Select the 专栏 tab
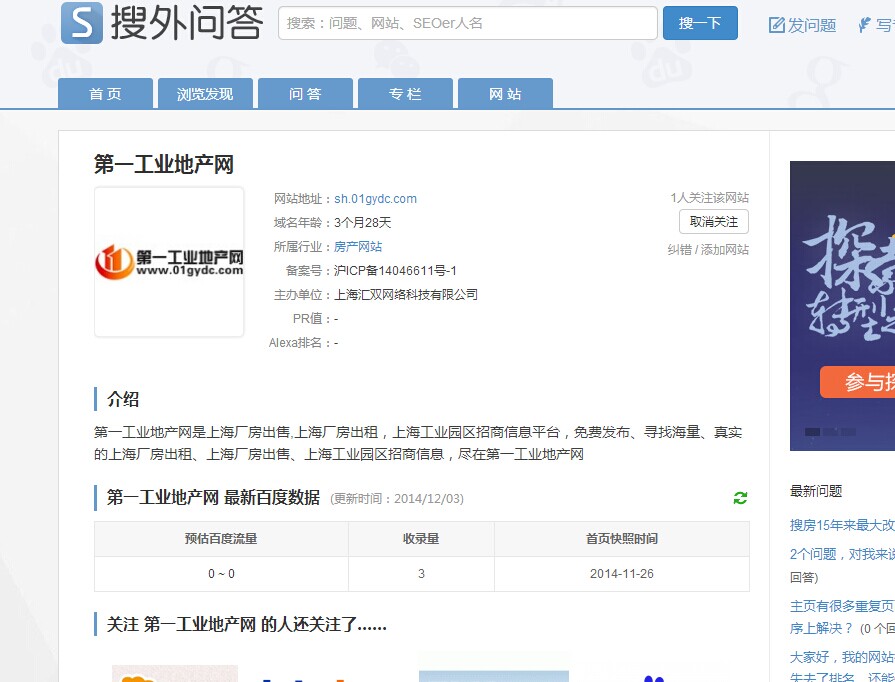The height and width of the screenshot is (682, 895). coord(405,94)
